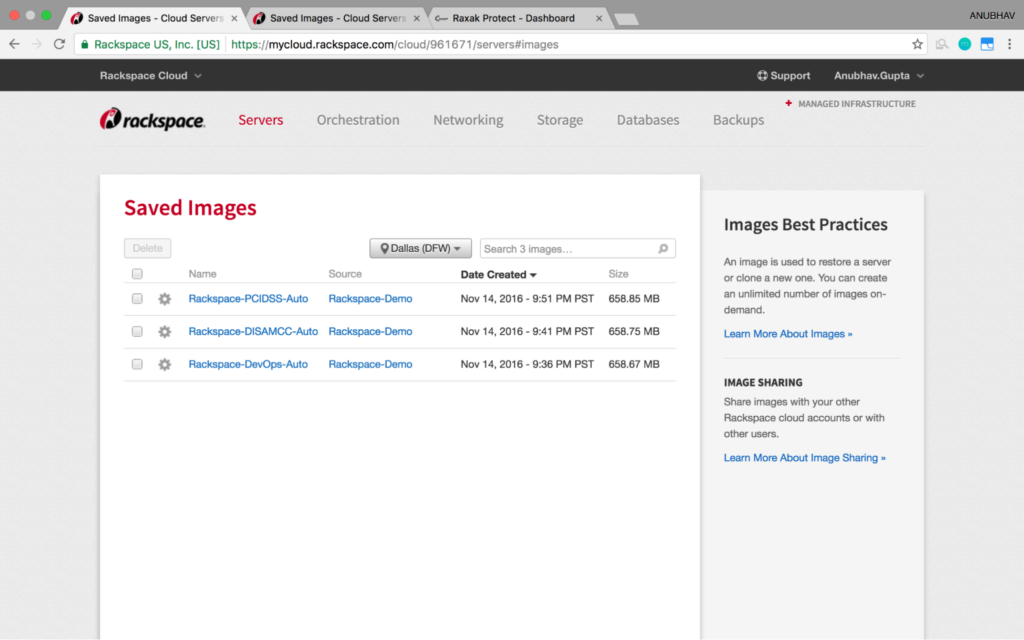Click the 658.85 MB size value
This screenshot has width=1024, height=640.
click(633, 298)
